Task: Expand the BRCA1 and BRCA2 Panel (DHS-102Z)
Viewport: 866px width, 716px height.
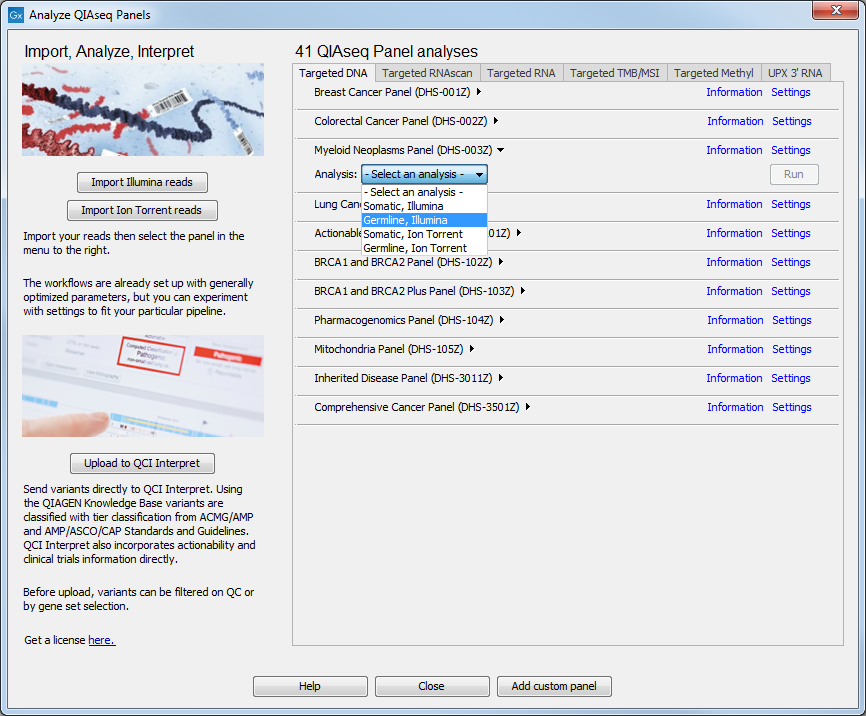Action: tap(501, 262)
